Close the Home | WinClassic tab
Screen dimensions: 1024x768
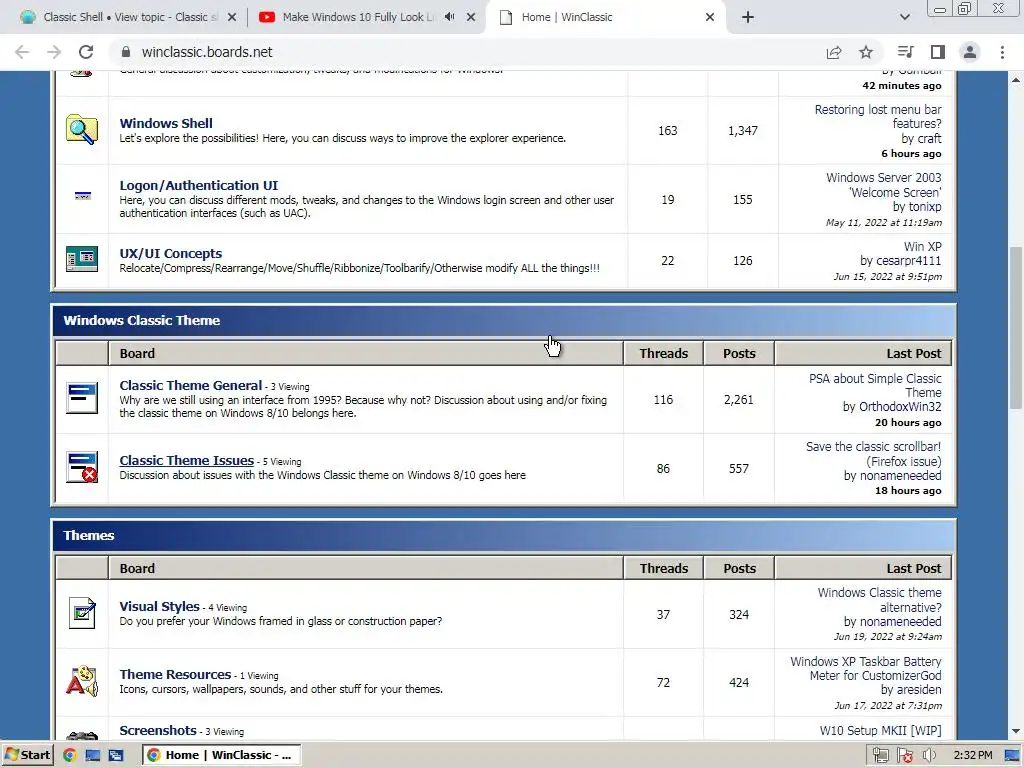click(x=710, y=18)
